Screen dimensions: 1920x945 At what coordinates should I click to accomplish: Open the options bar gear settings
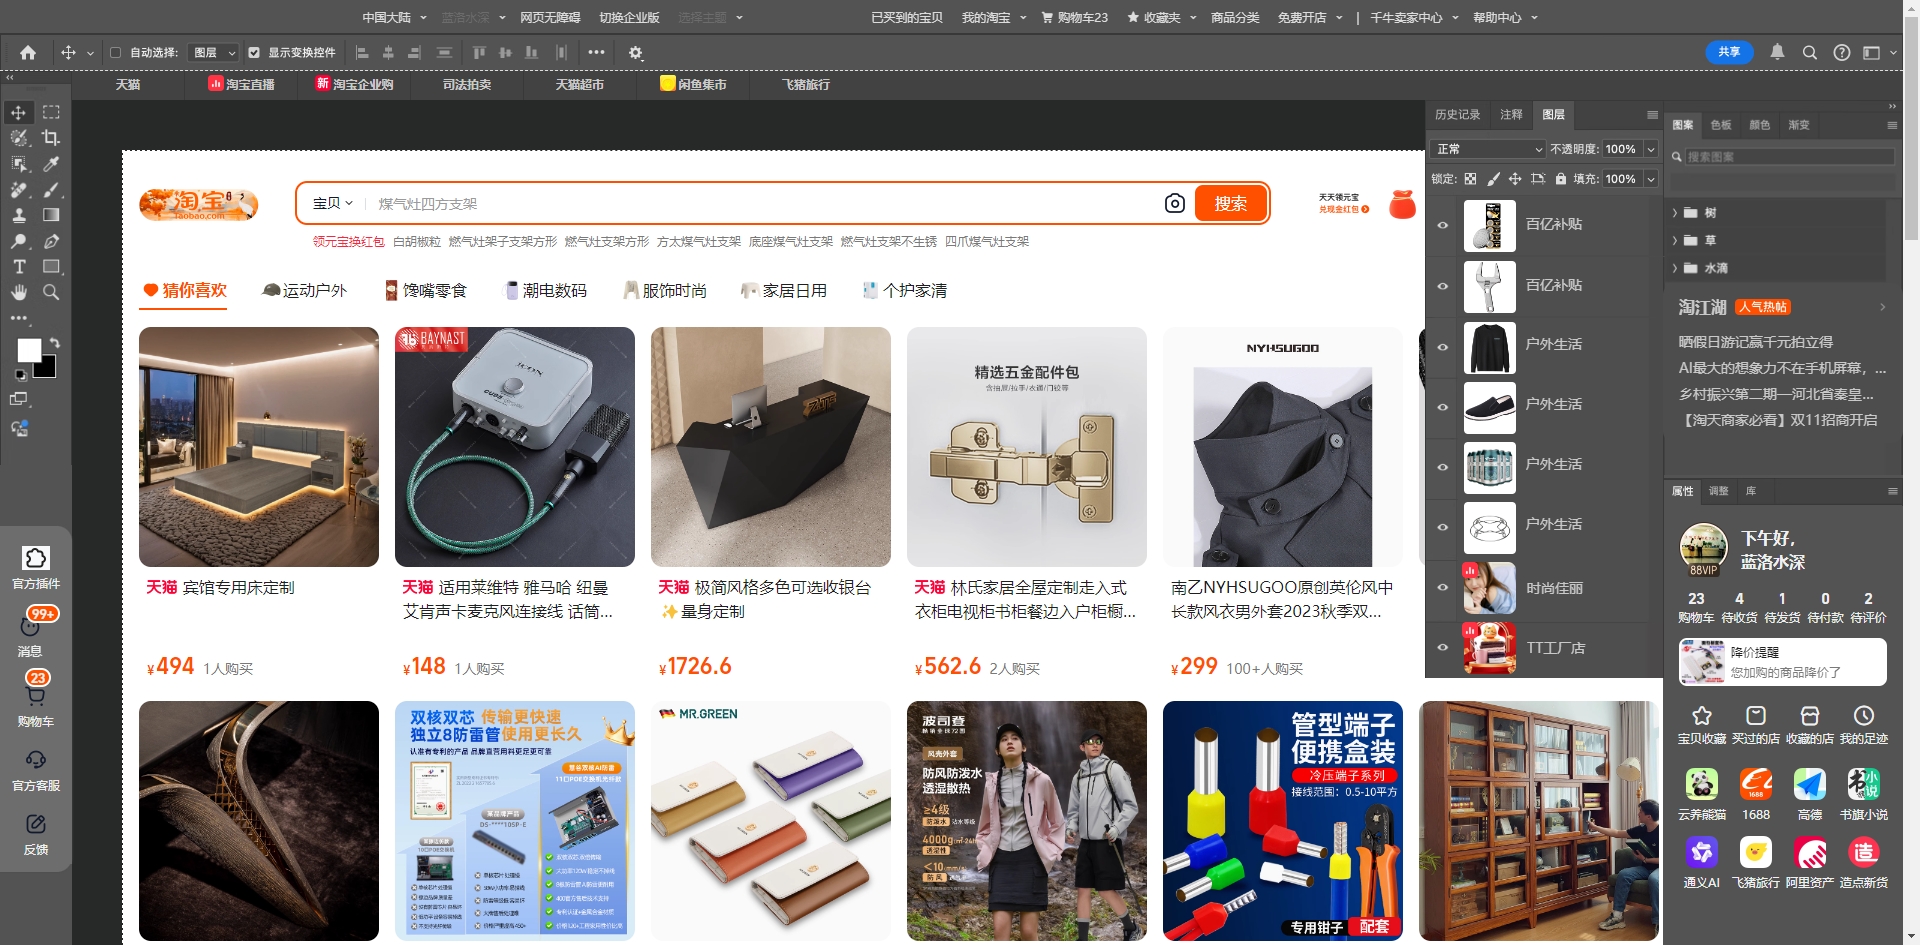tap(636, 53)
